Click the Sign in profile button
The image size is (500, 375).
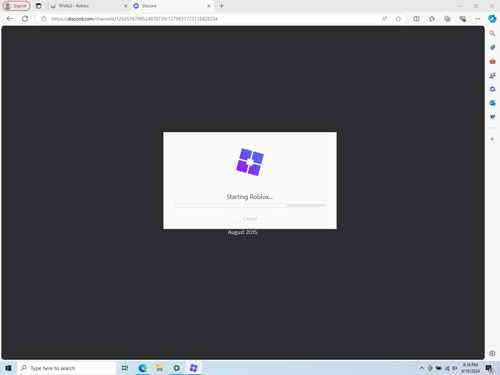point(16,6)
